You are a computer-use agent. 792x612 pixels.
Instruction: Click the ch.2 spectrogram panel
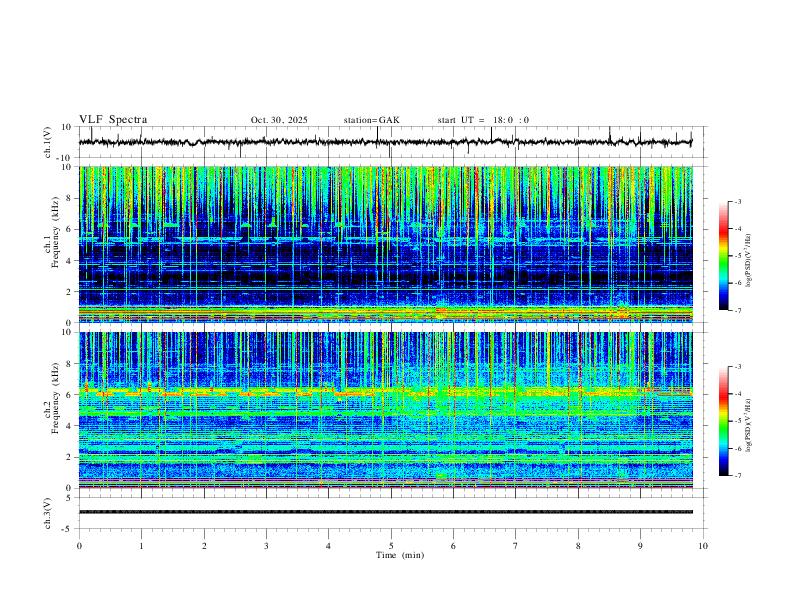385,410
